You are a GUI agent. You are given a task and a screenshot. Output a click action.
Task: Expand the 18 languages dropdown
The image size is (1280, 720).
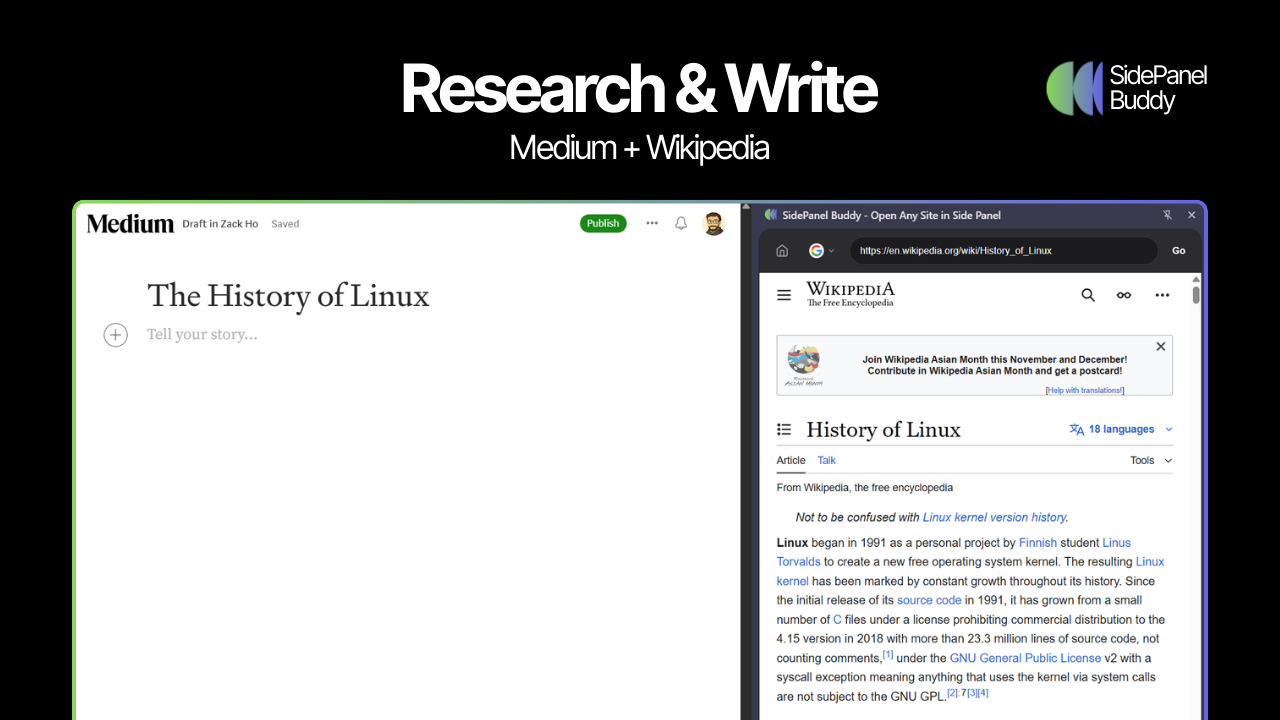1121,429
